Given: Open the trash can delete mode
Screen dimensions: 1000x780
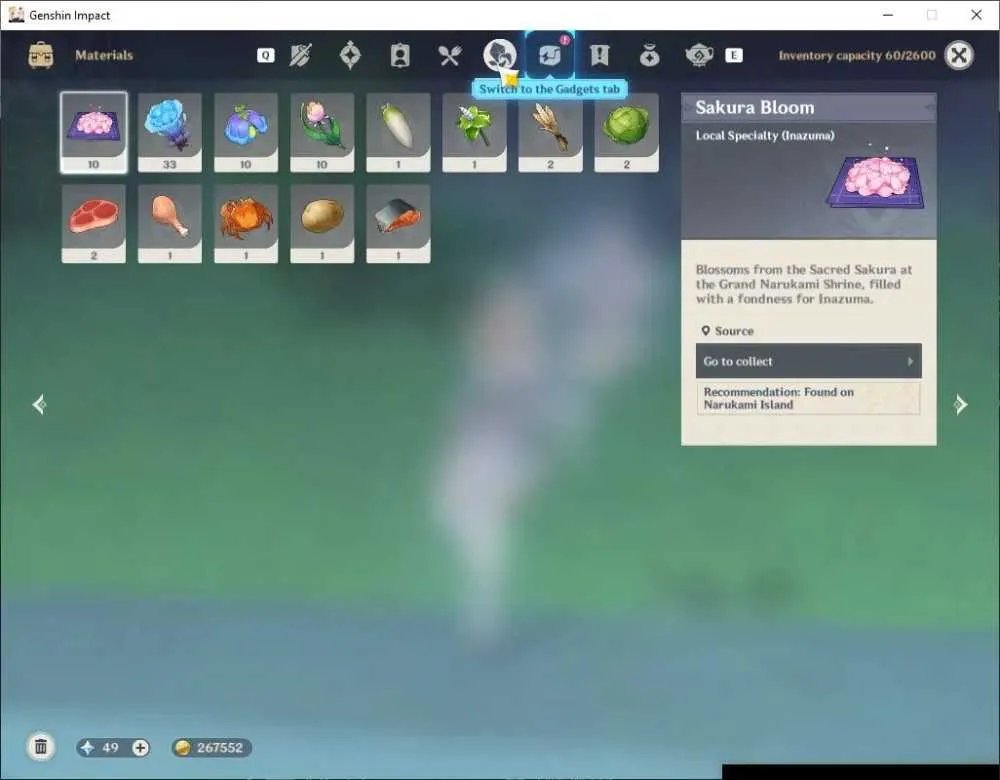Looking at the screenshot, I should (41, 747).
